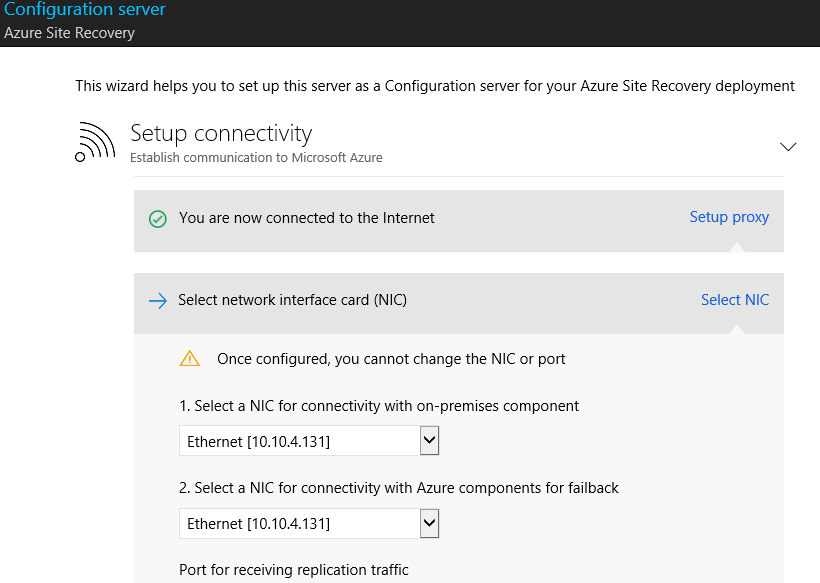Click the Port for receiving replication traffic label
The image size is (820, 583).
[293, 570]
